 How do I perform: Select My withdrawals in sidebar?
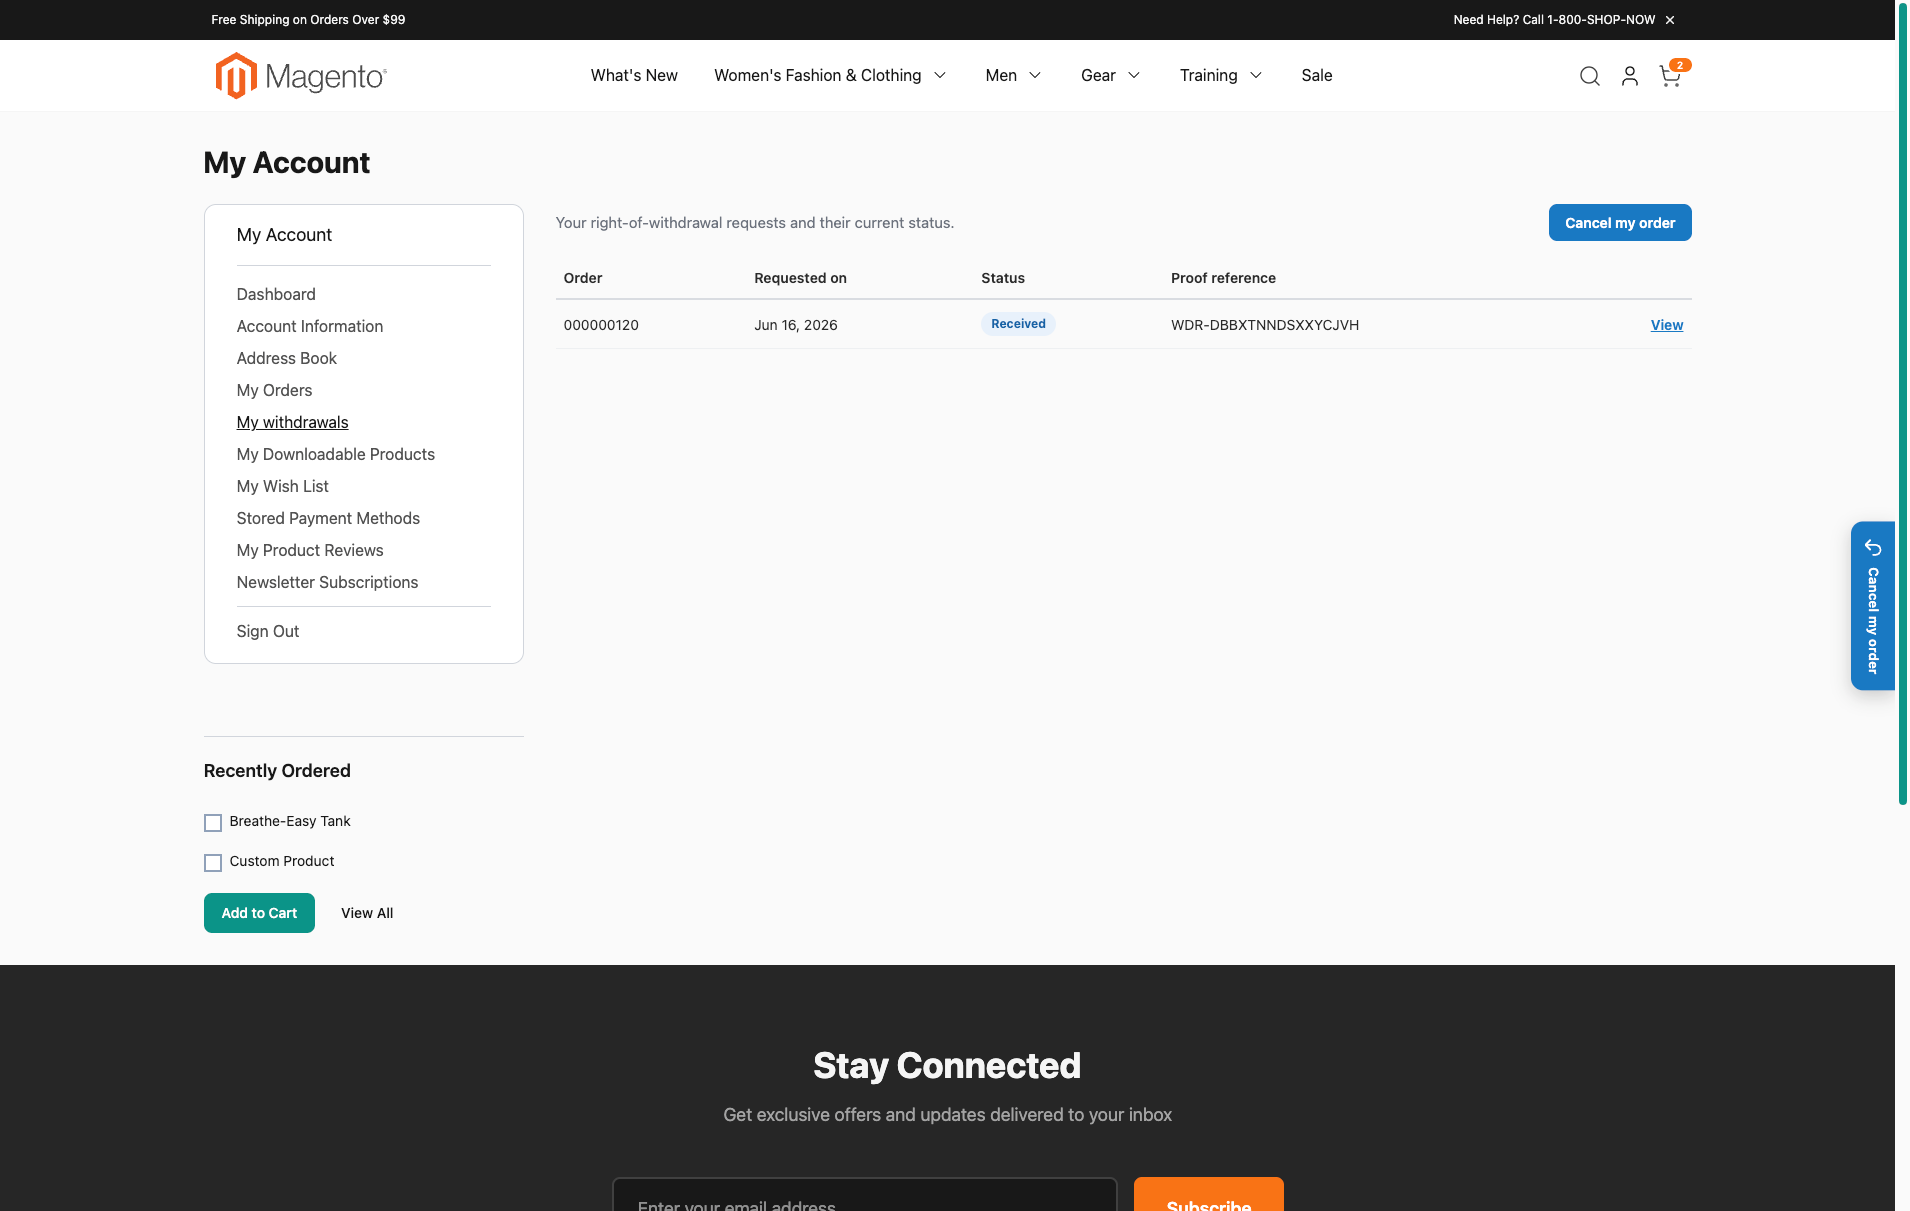pyautogui.click(x=292, y=422)
